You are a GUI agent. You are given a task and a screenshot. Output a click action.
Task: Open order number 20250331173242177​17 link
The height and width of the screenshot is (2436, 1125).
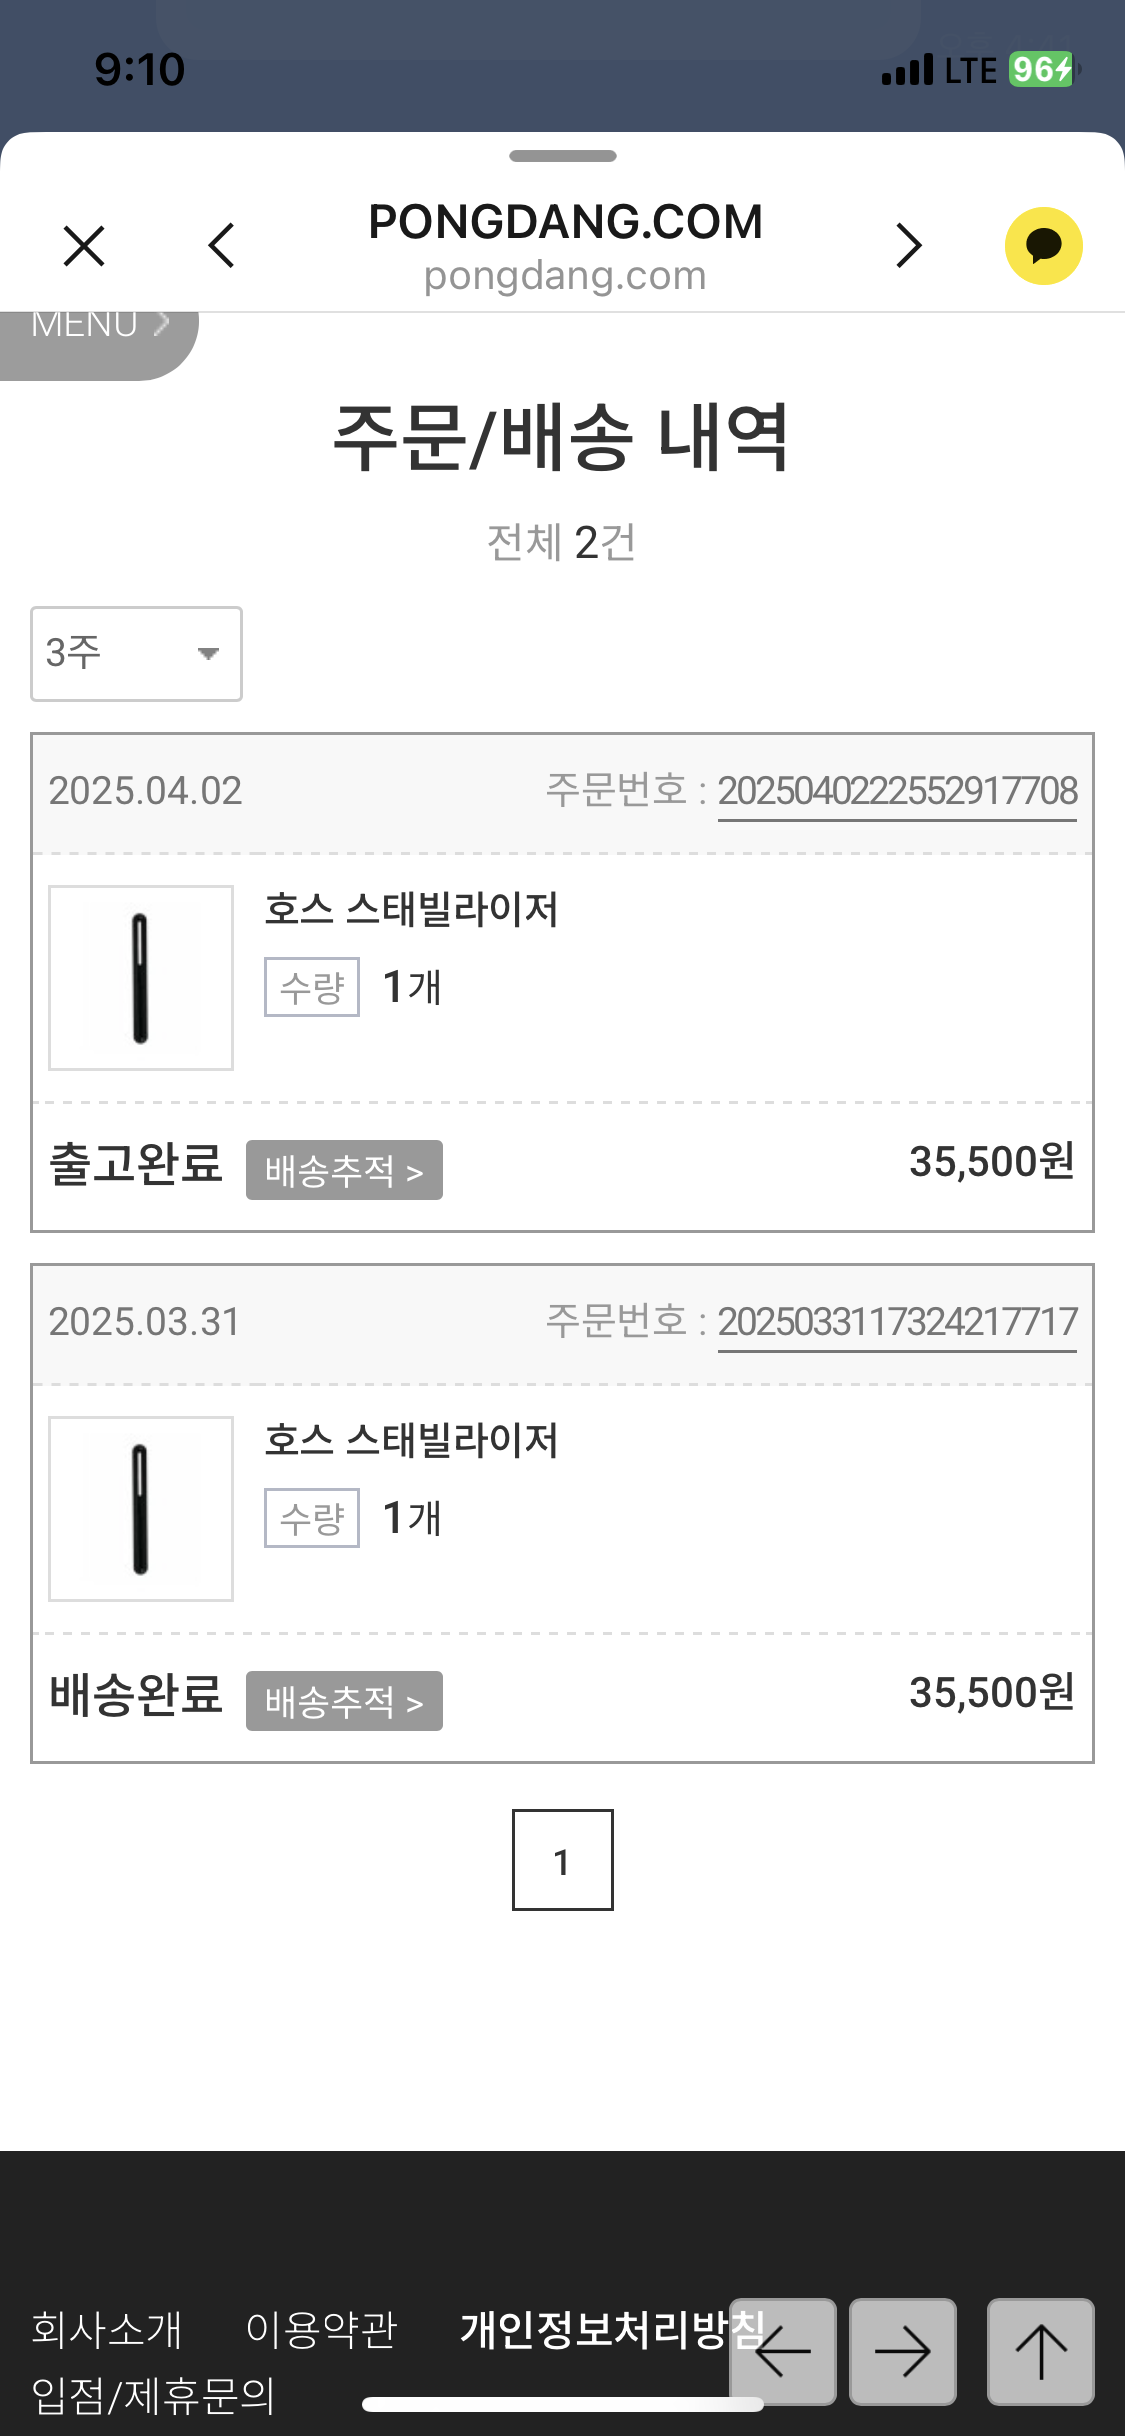pos(897,1323)
